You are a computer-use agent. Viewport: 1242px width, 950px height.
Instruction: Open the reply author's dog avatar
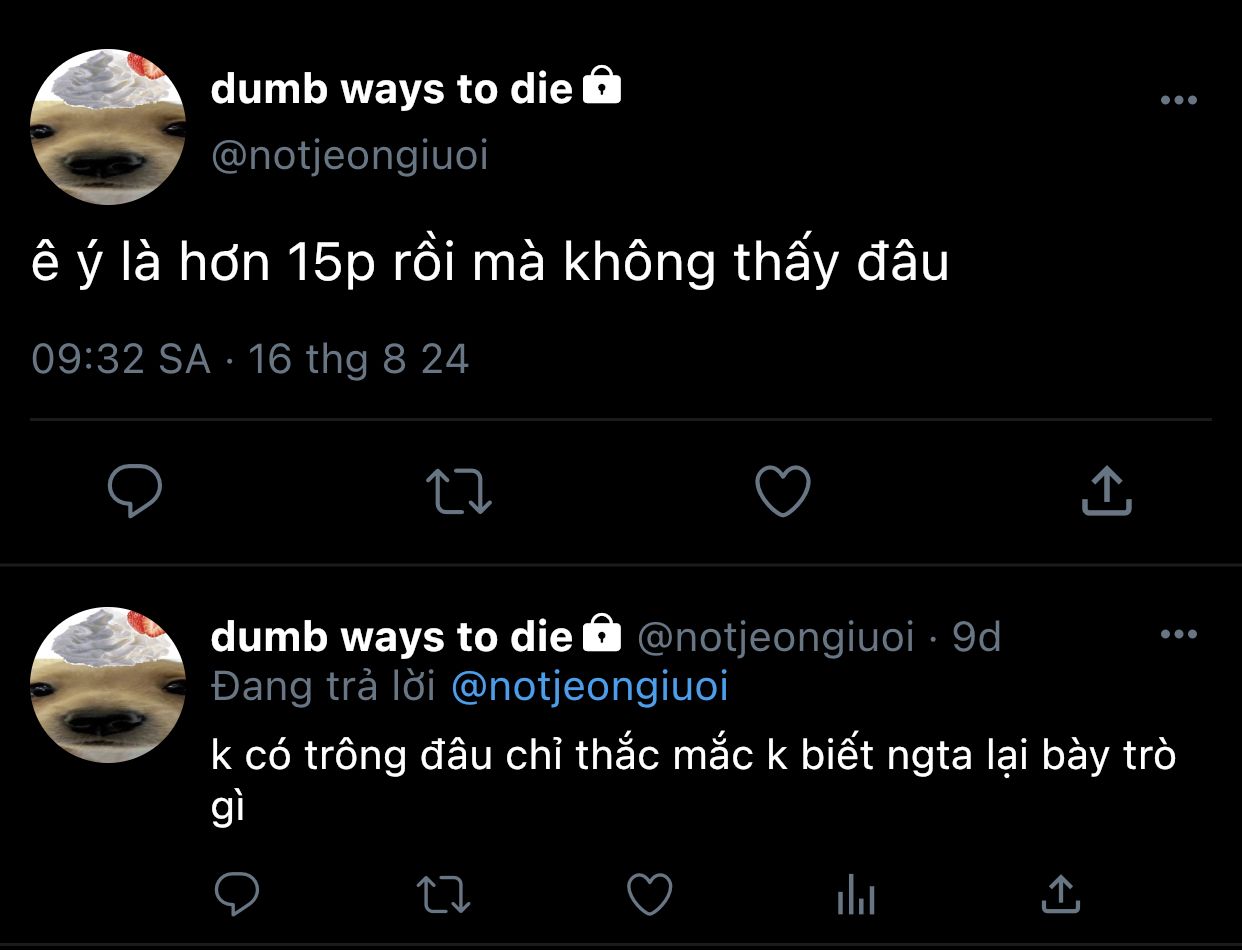pos(108,685)
